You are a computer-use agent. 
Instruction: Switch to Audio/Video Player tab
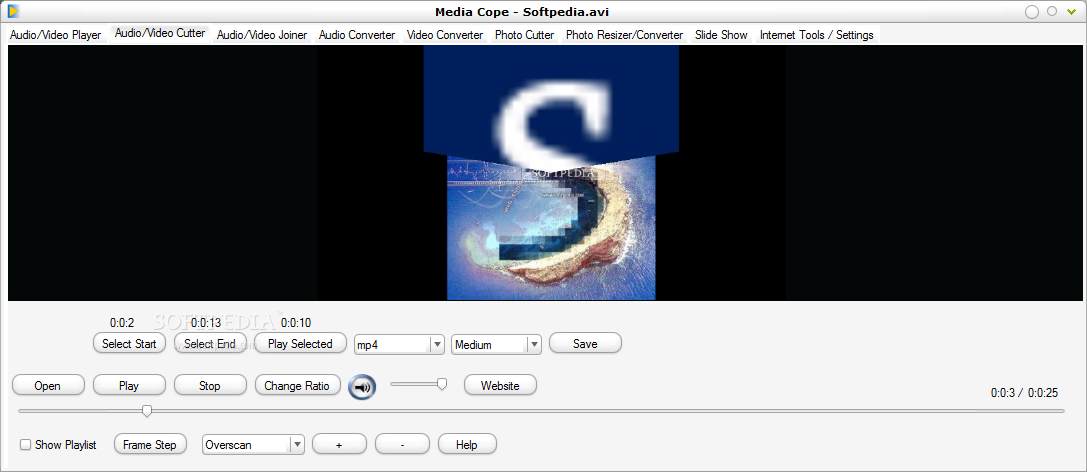[x=55, y=35]
